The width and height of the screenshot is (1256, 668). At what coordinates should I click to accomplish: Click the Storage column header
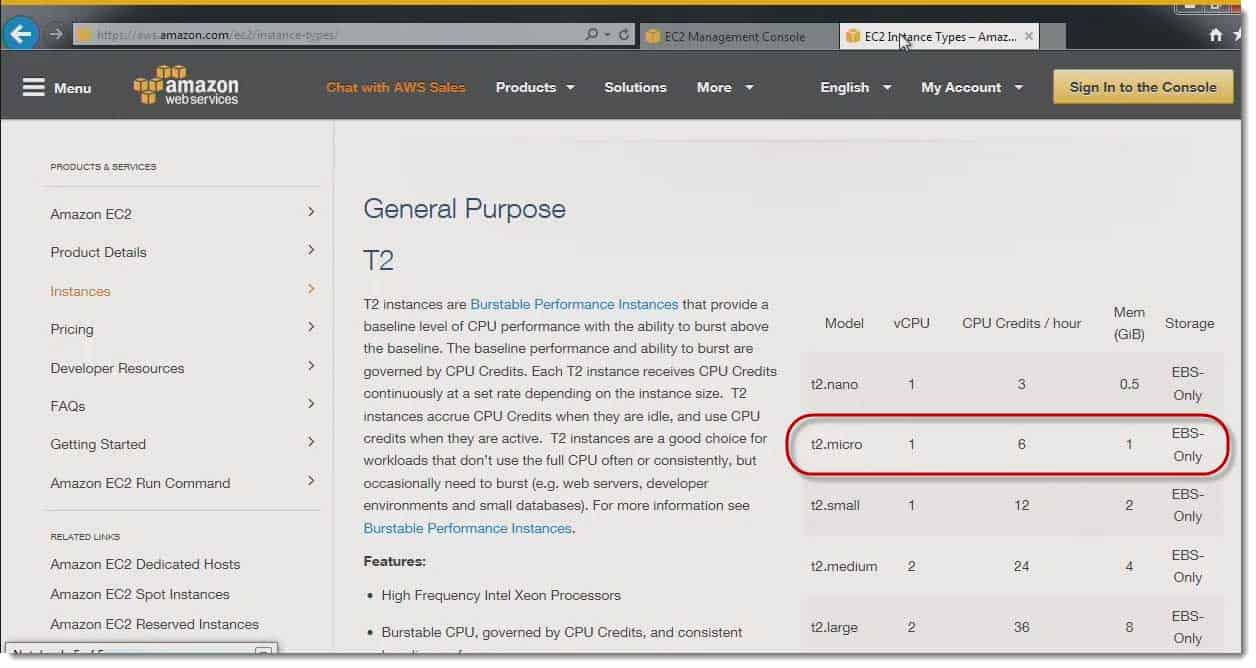click(x=1189, y=323)
